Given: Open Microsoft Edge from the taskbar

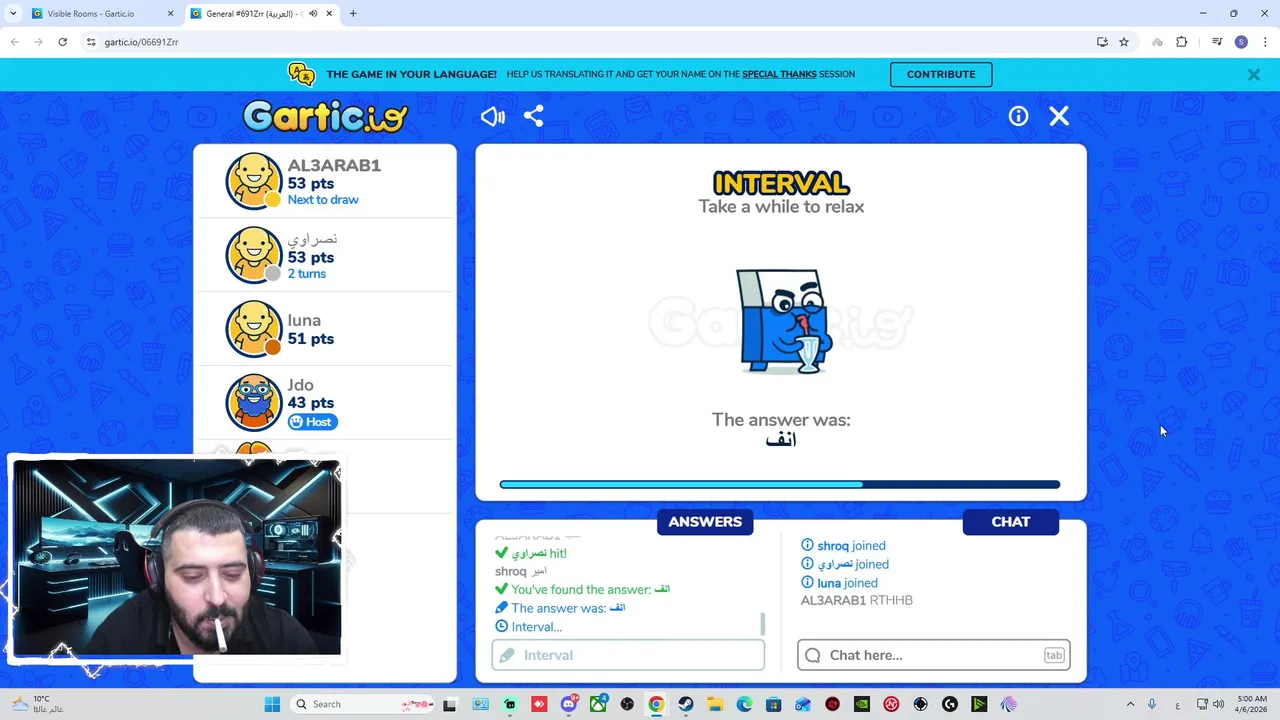Looking at the screenshot, I should click(x=744, y=704).
